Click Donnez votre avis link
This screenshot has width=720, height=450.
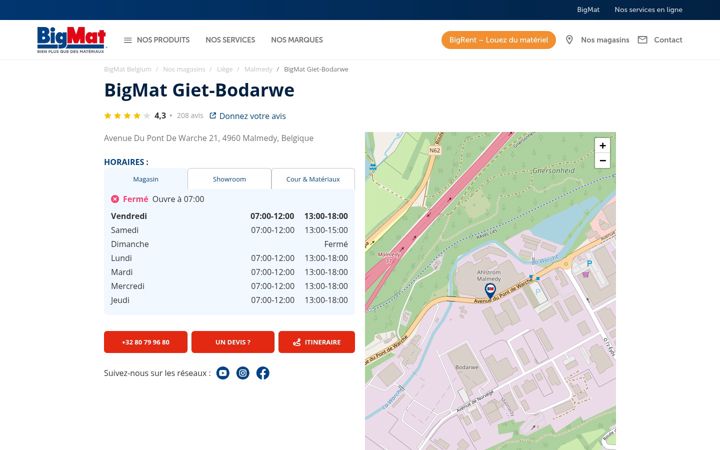[x=253, y=116]
